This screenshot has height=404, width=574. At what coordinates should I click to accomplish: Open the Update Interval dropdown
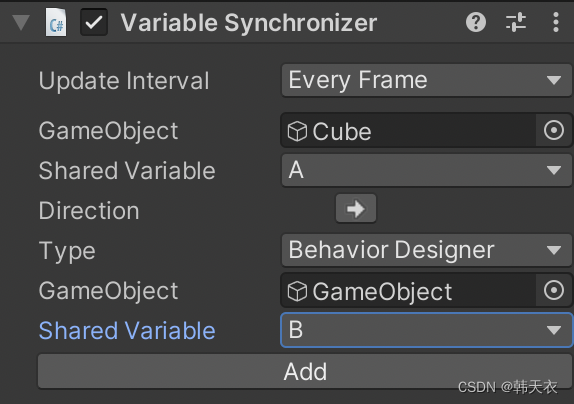pos(426,80)
